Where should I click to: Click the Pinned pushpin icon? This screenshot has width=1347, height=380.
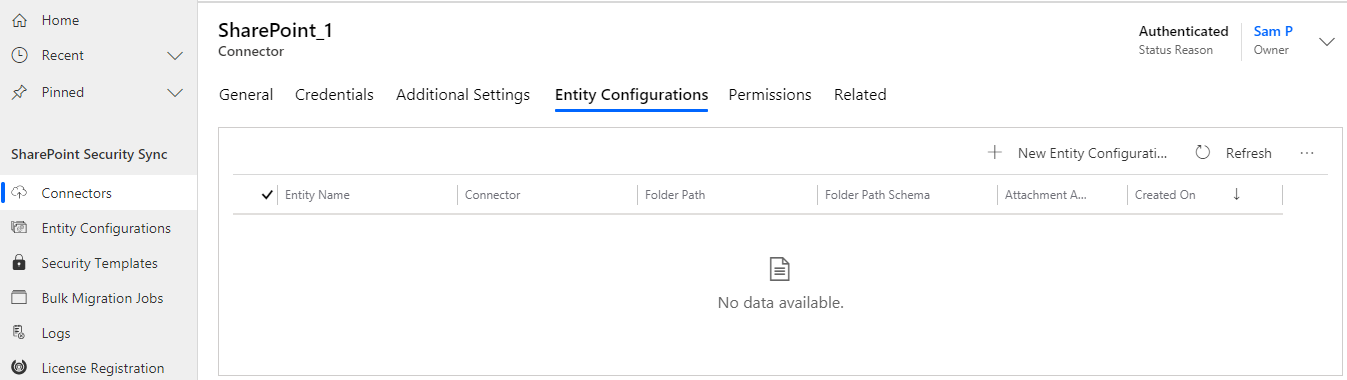[19, 92]
